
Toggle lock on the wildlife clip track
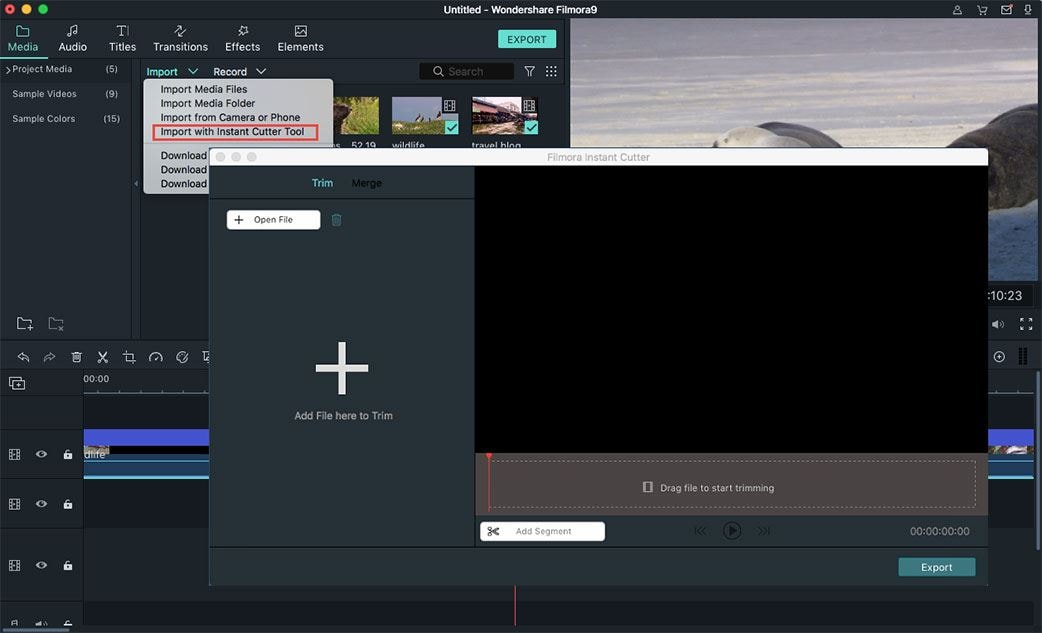click(x=68, y=454)
